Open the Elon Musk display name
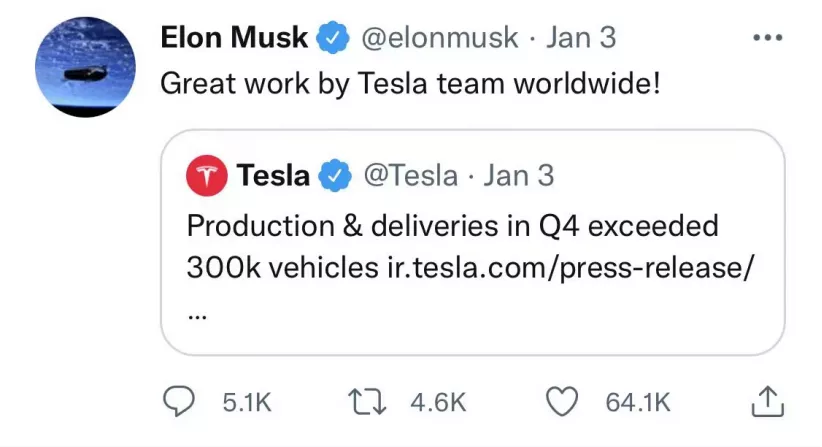Screen dimensions: 822x447 point(234,38)
